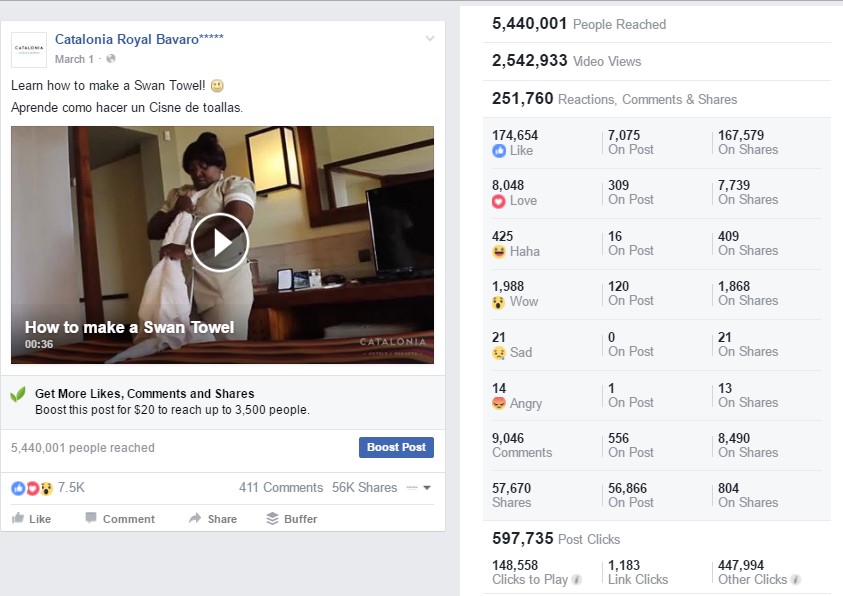Click the Comment action icon
Screen dimensions: 843x596
91,519
